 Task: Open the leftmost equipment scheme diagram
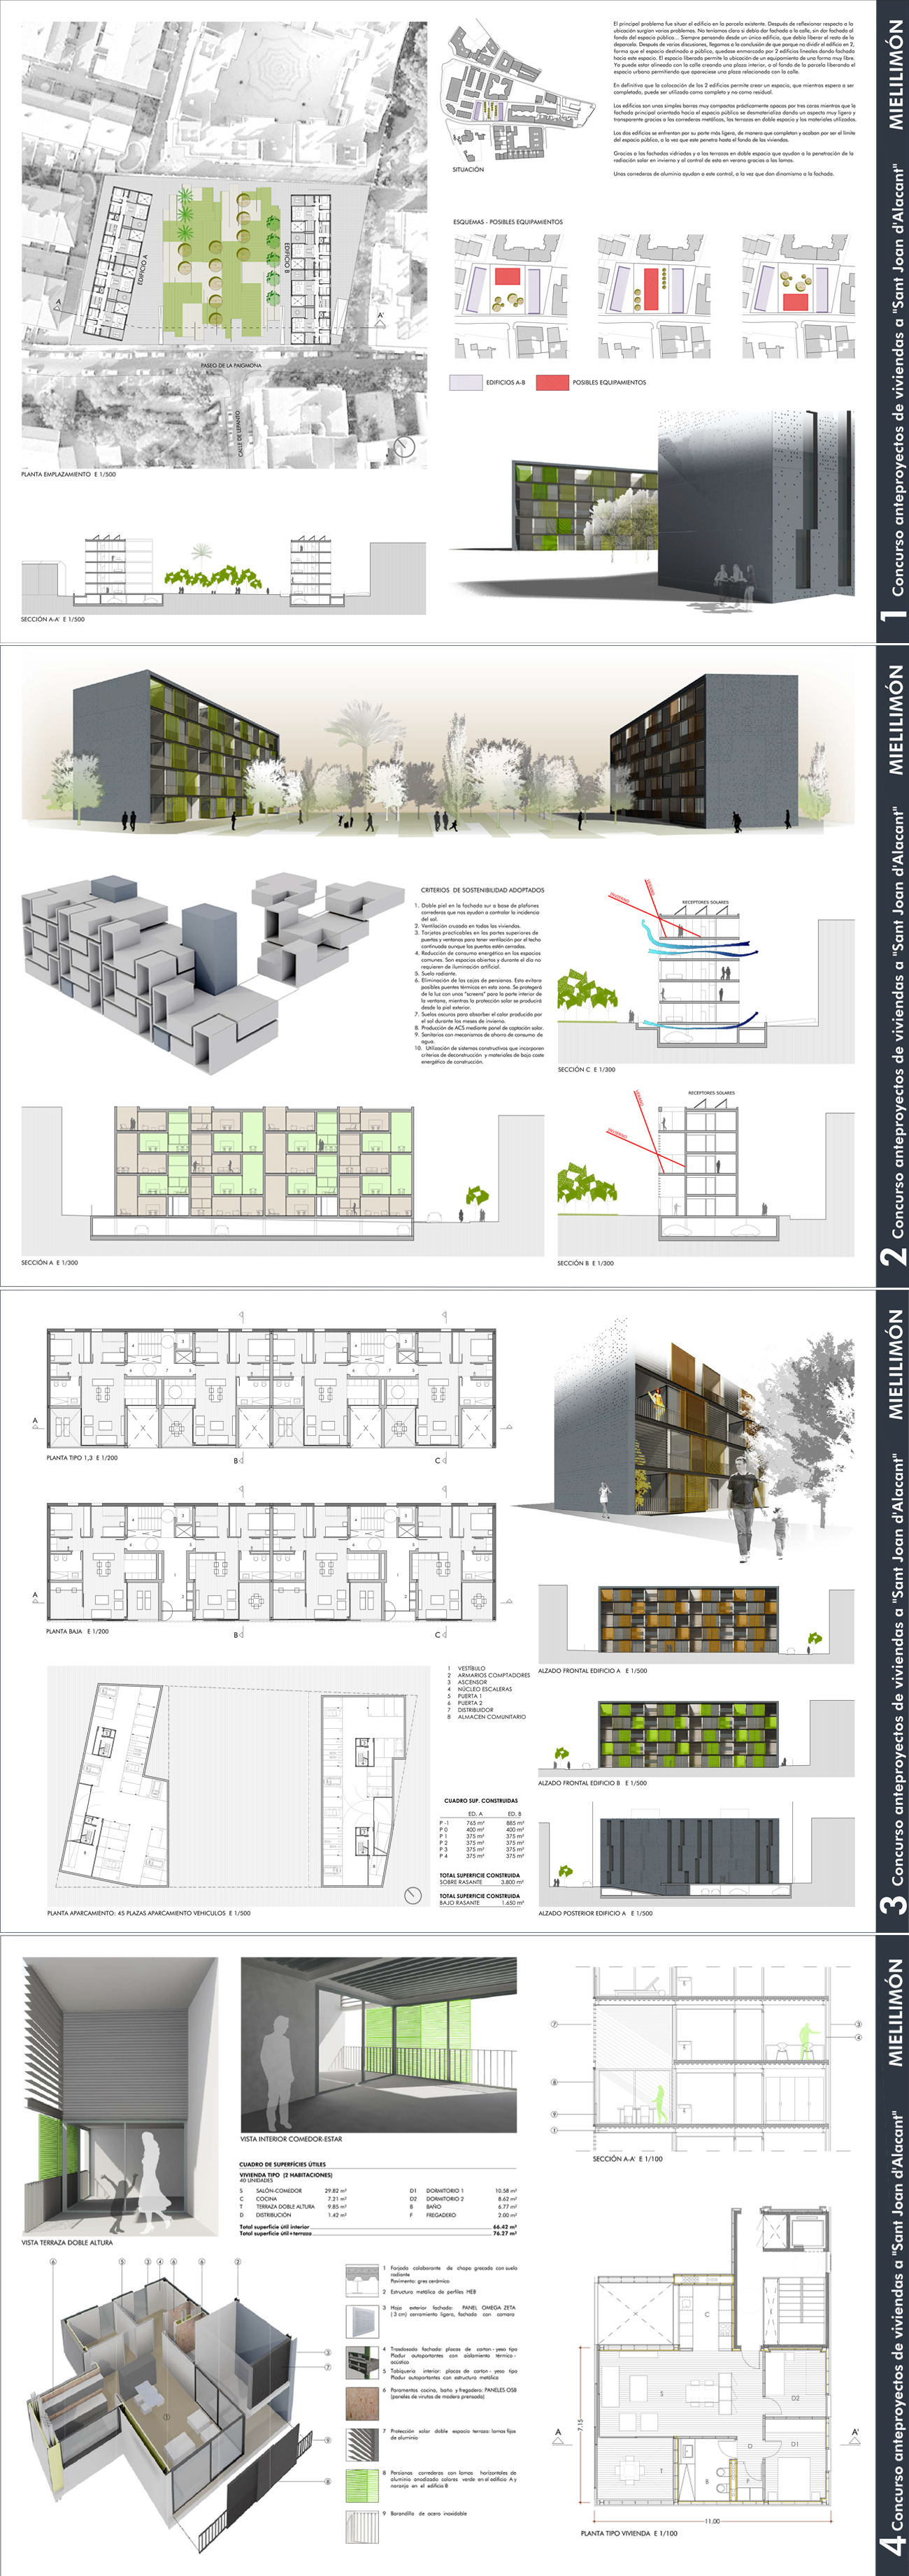coord(511,296)
